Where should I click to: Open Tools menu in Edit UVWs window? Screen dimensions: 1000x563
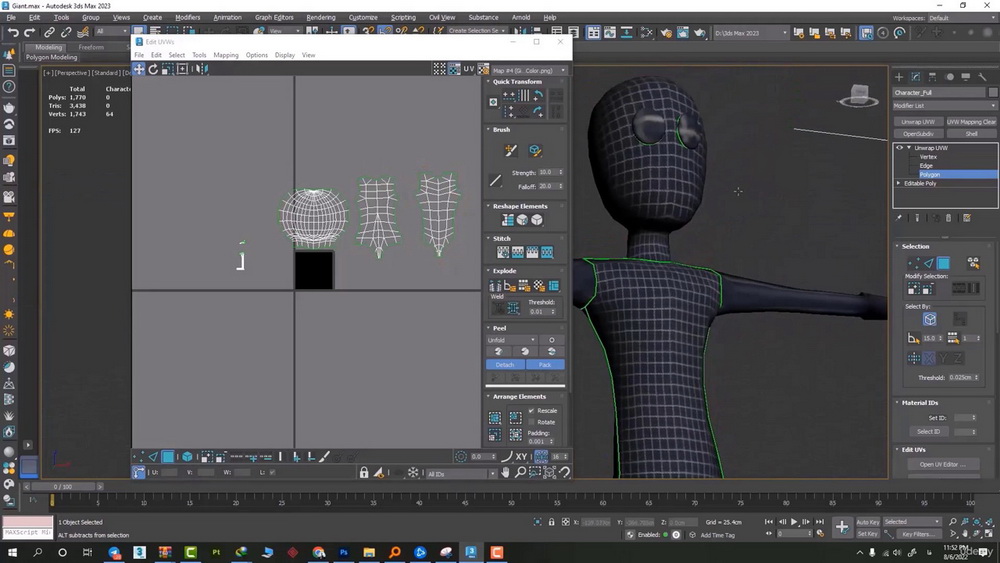pos(199,55)
